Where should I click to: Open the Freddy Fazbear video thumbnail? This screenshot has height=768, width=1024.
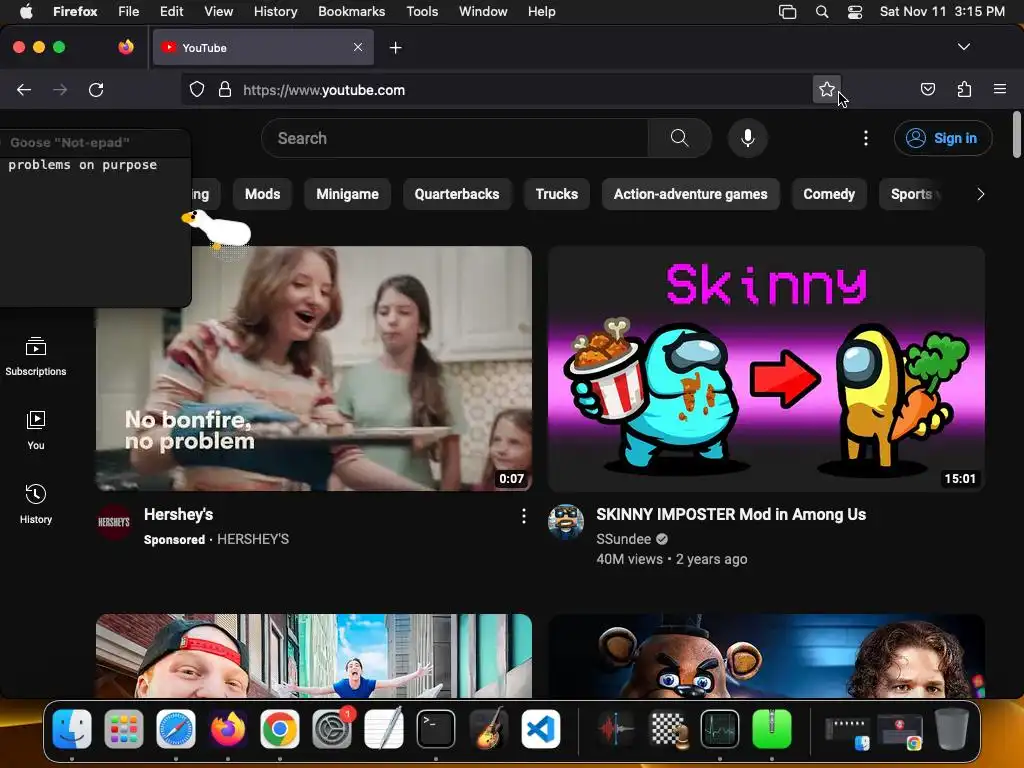click(766, 656)
